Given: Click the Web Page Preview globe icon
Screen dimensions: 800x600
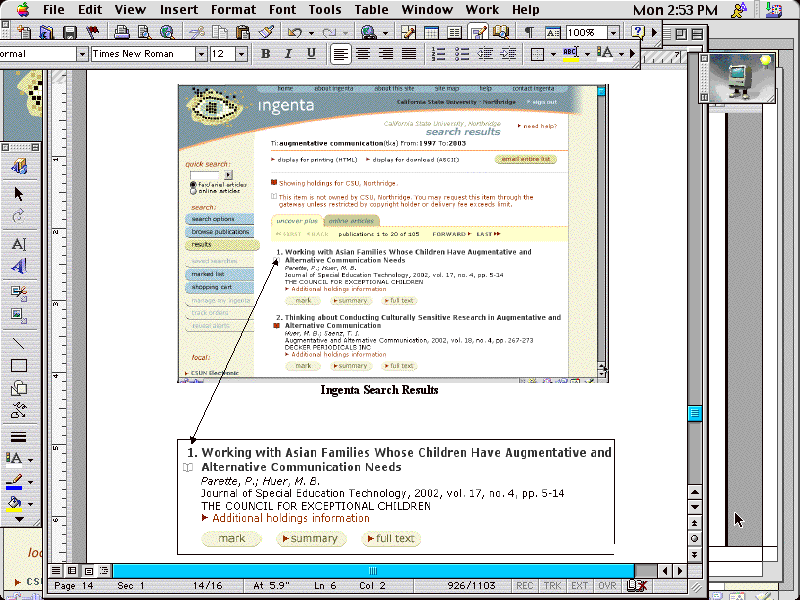Looking at the screenshot, I should pos(167,33).
